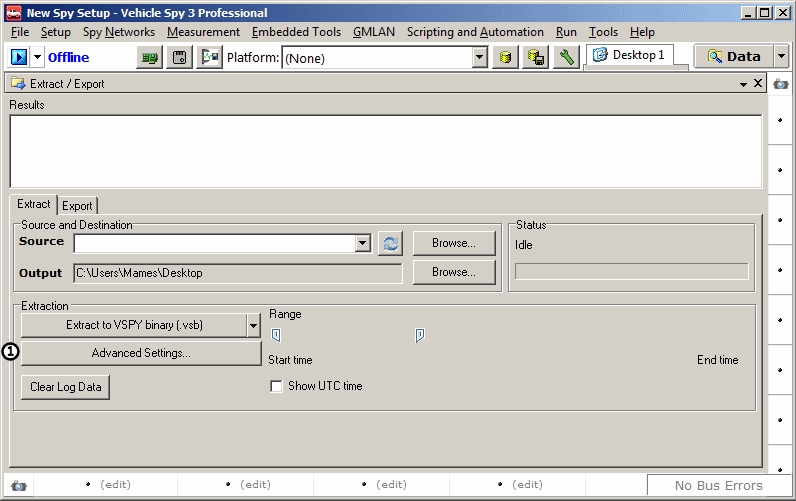This screenshot has width=796, height=501.
Task: Switch to the Export tab
Action: coord(77,206)
